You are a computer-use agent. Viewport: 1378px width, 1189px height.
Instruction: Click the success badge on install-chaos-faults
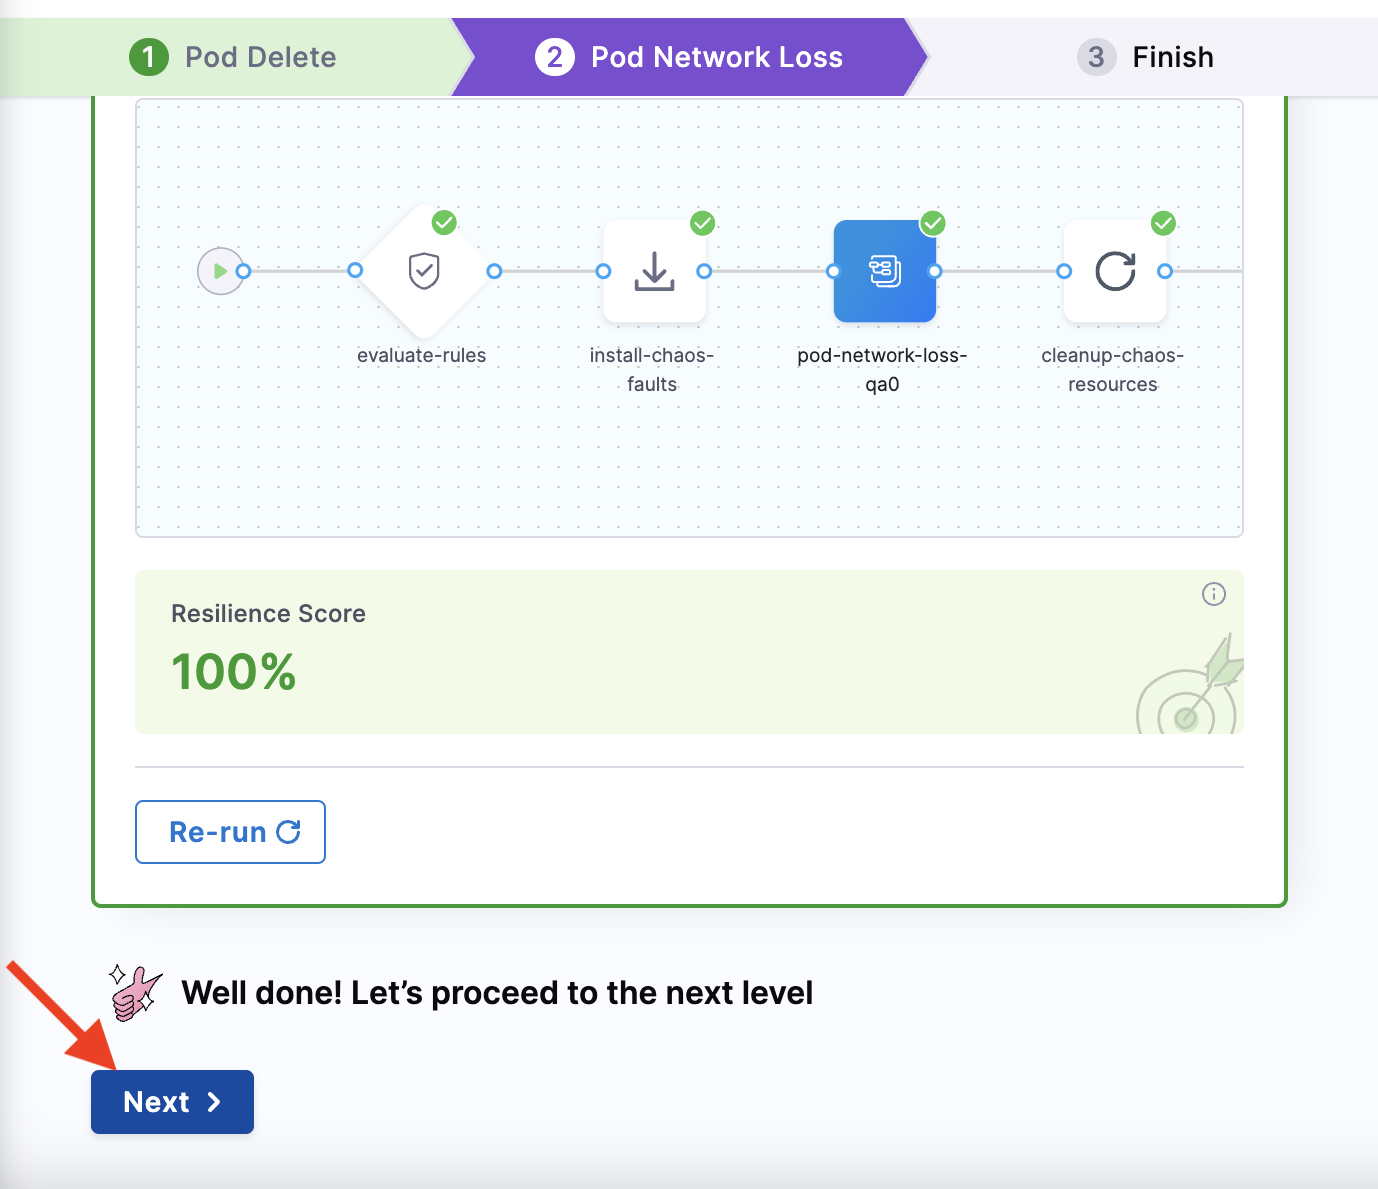[x=702, y=223]
